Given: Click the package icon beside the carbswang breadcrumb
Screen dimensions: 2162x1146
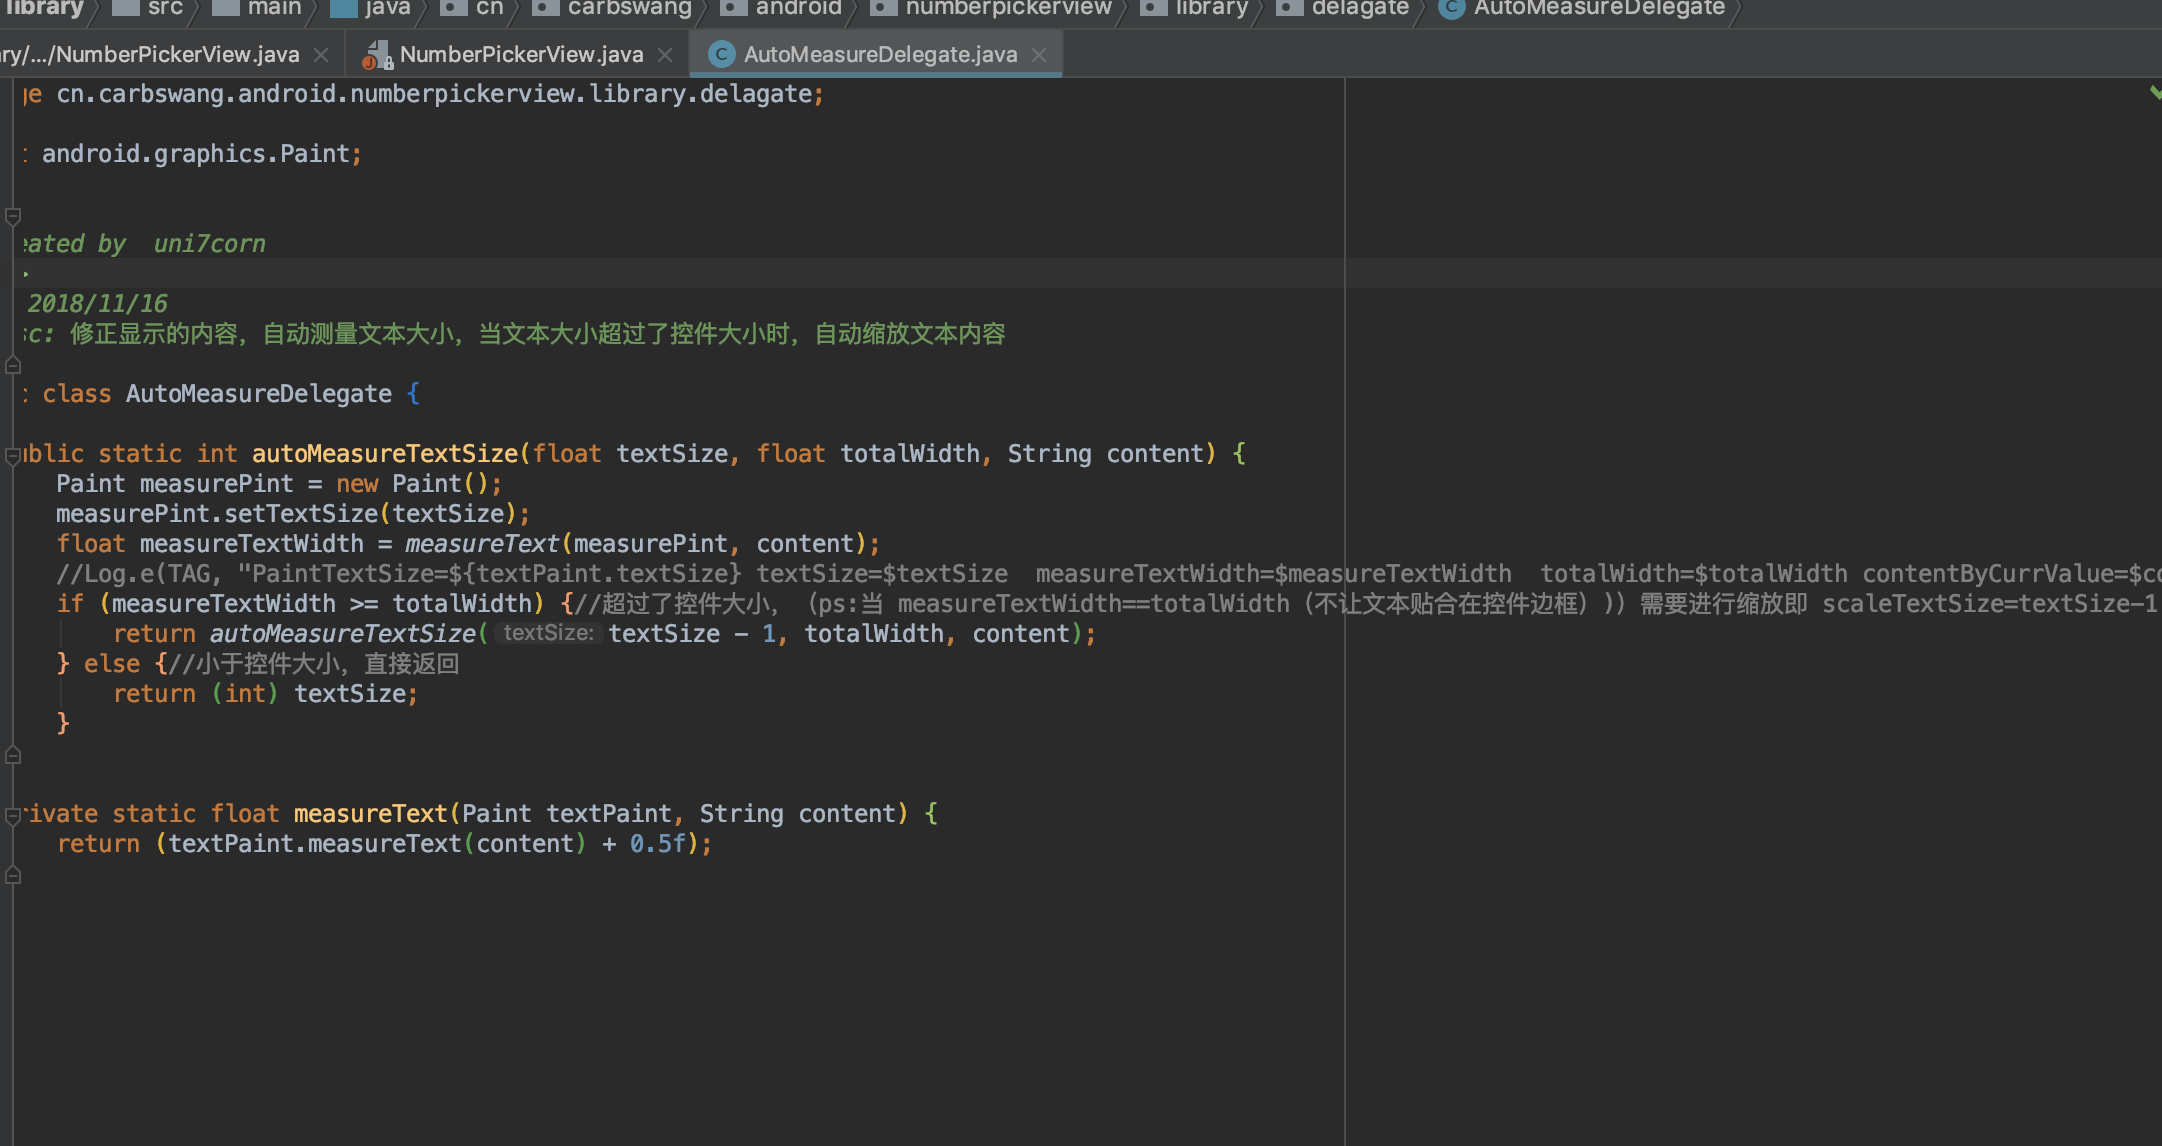Looking at the screenshot, I should click(x=544, y=8).
